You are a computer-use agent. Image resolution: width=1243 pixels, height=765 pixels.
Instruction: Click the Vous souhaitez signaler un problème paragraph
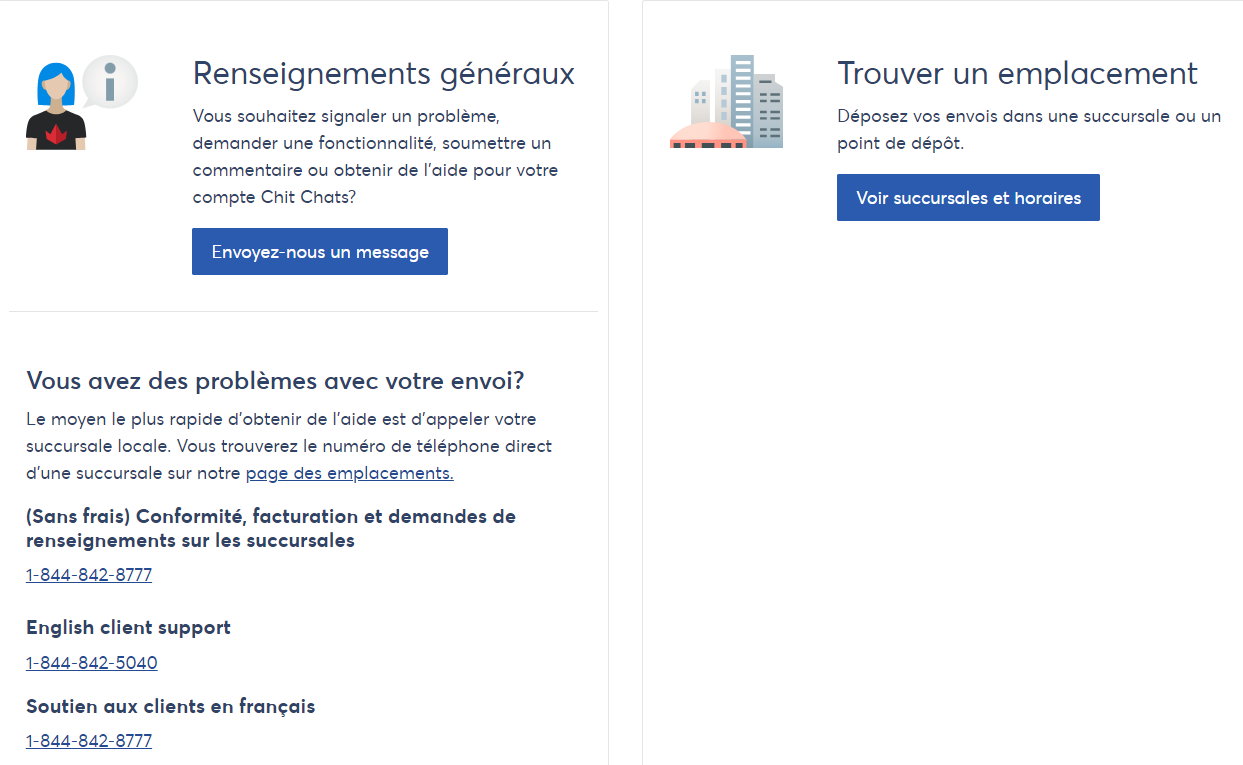click(376, 157)
